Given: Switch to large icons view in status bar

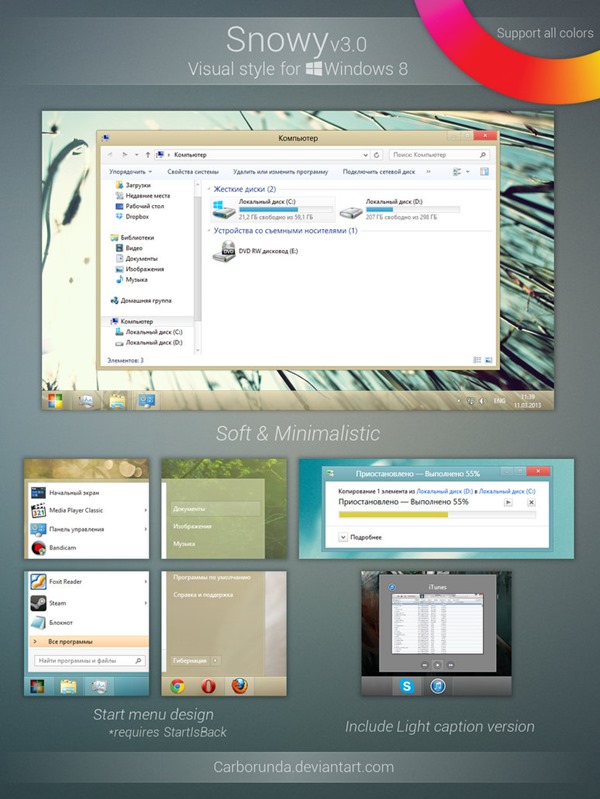Looking at the screenshot, I should click(488, 360).
